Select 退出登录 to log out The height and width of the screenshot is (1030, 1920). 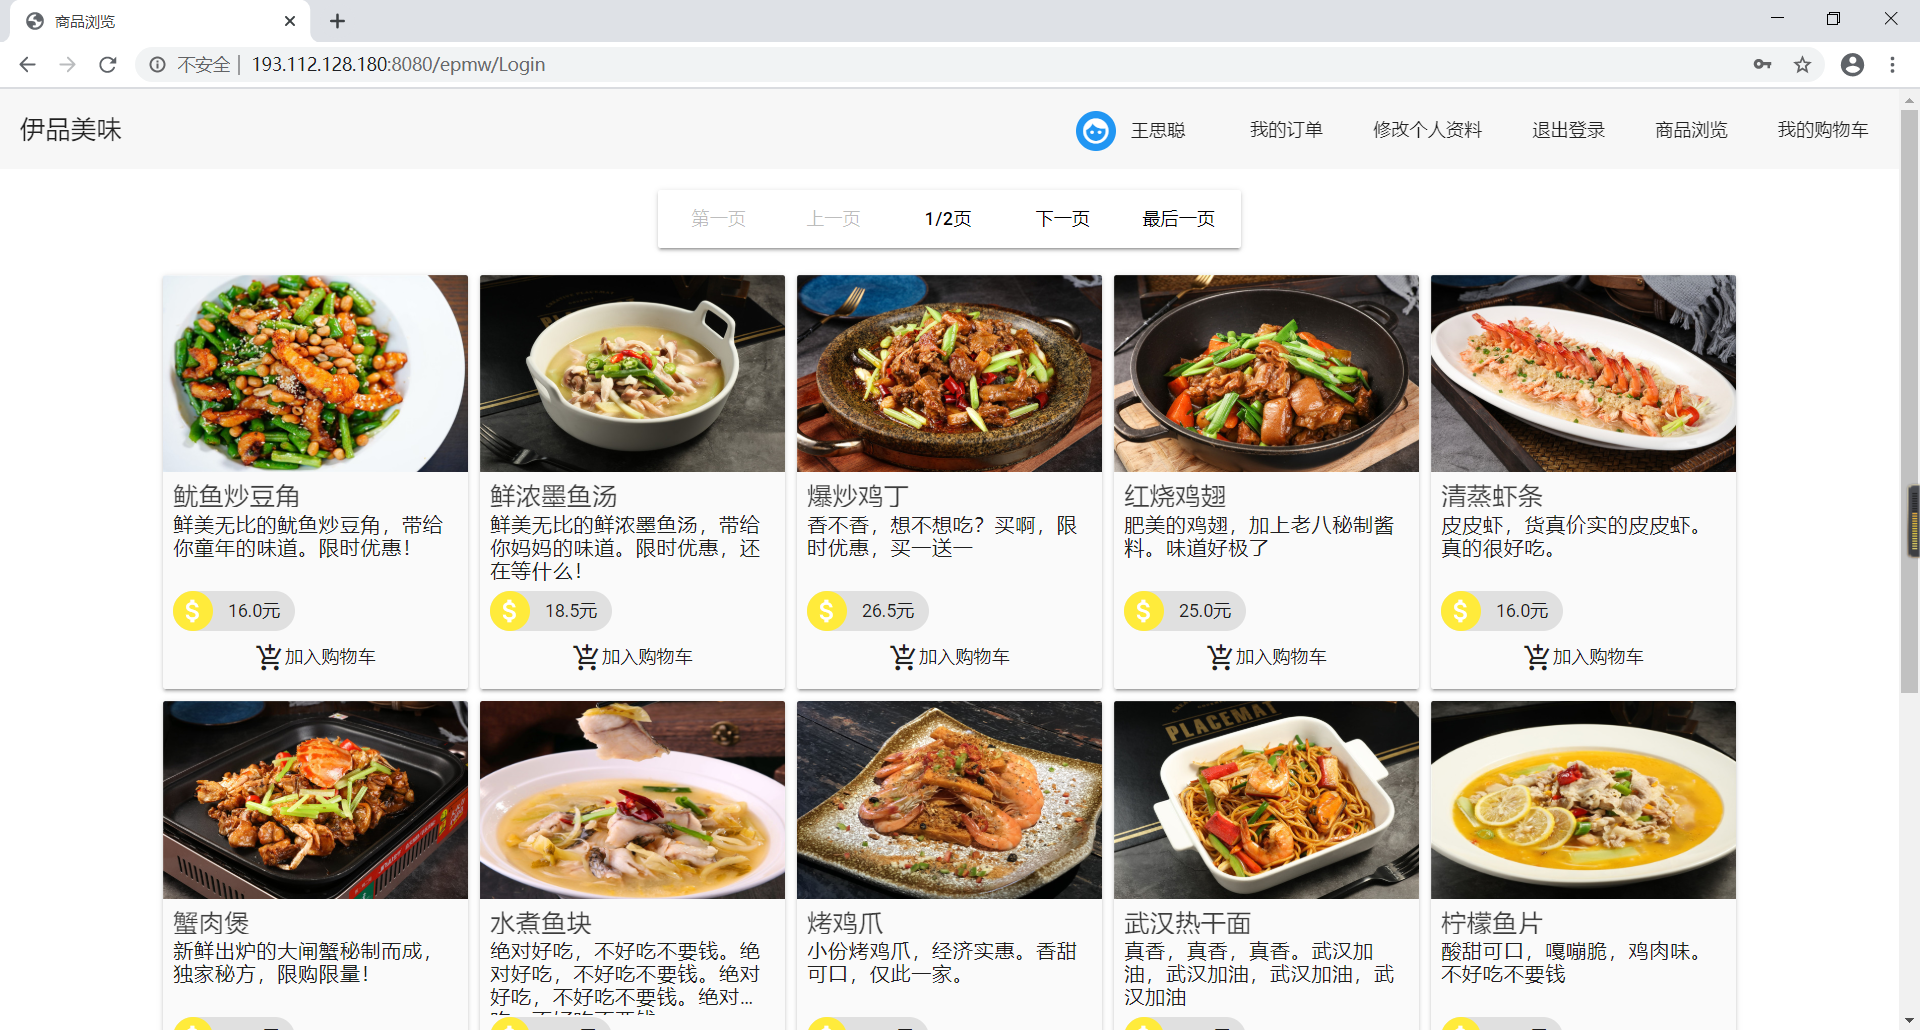coord(1568,130)
